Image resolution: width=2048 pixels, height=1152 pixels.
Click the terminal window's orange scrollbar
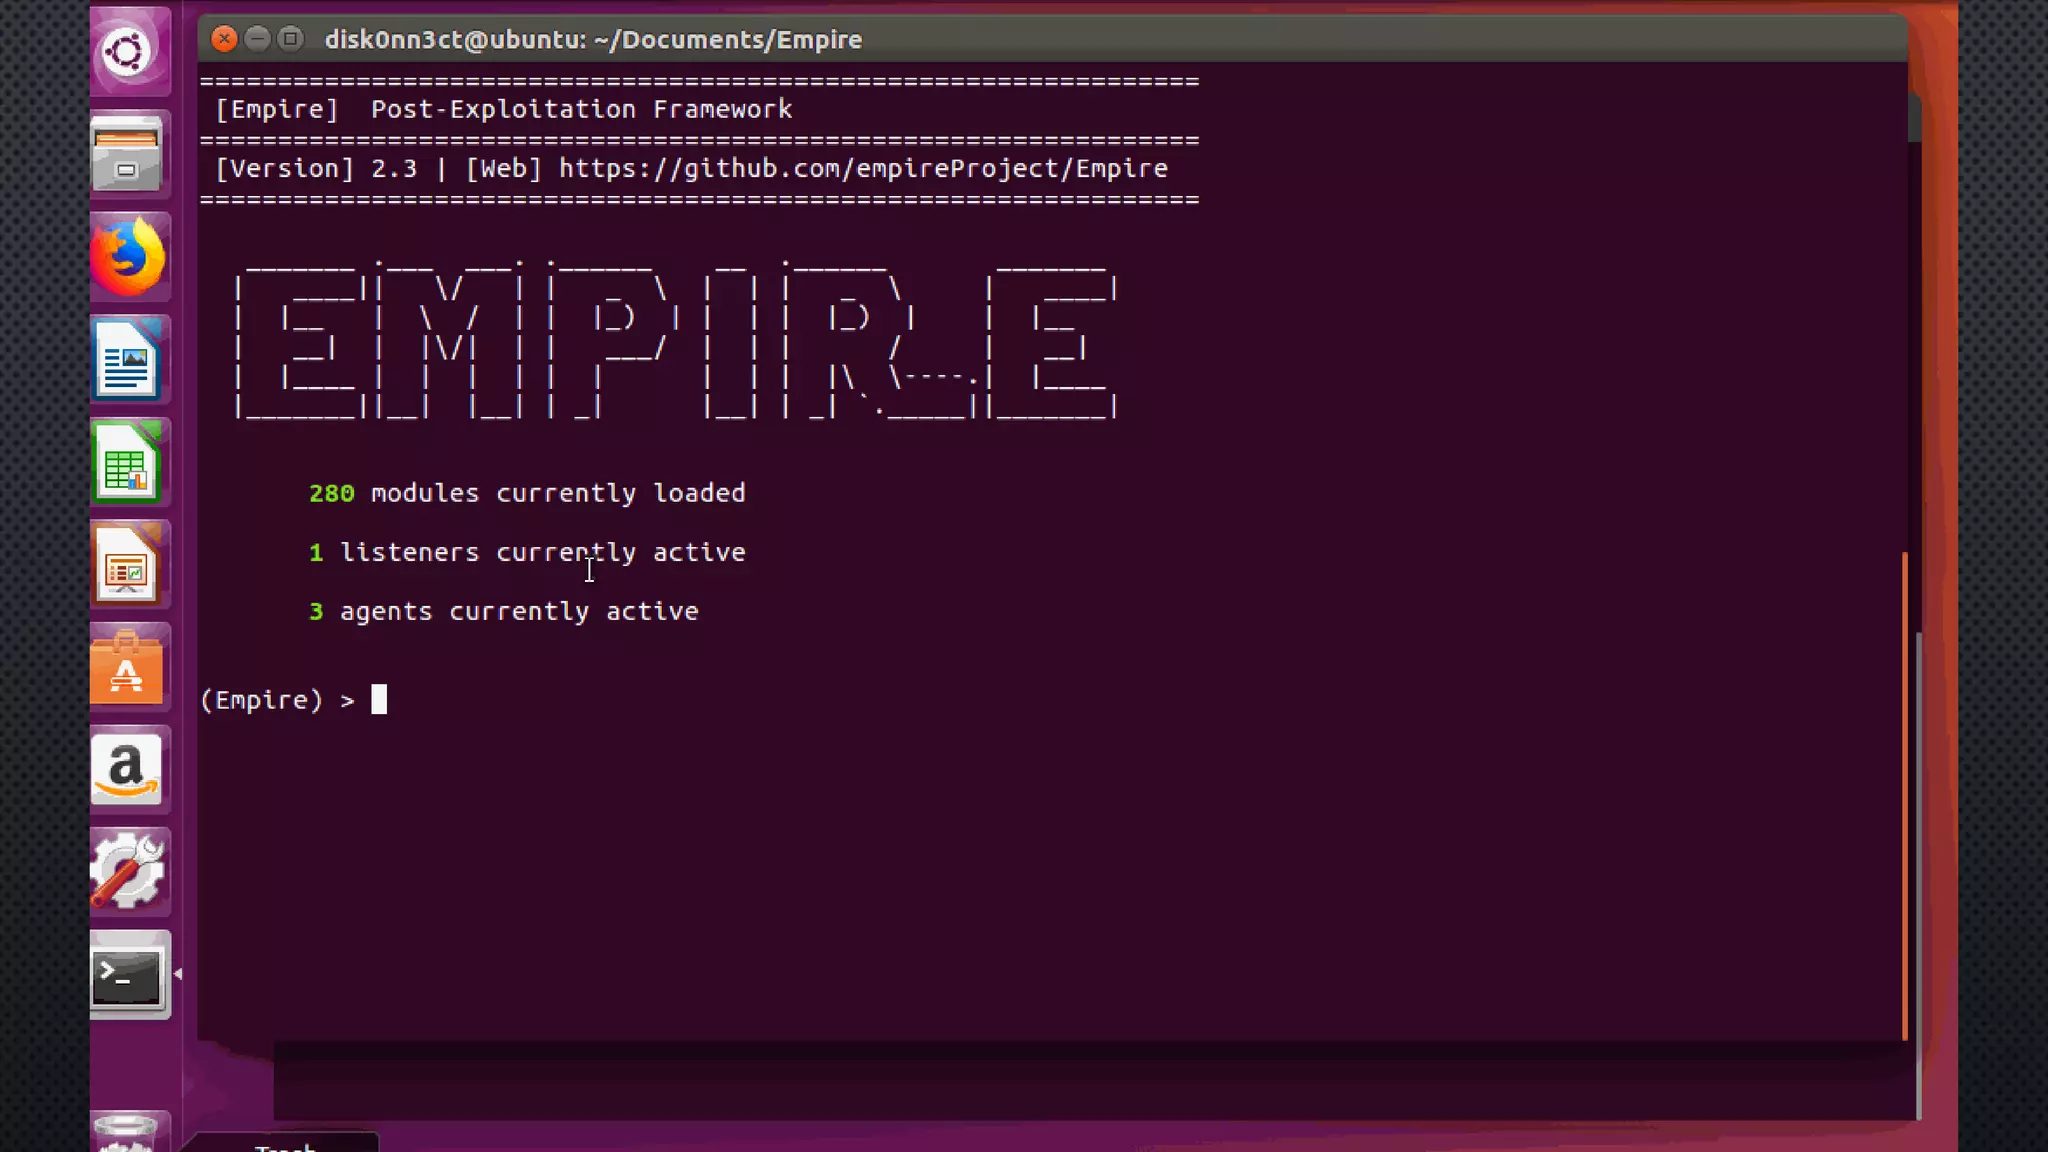coord(1904,795)
